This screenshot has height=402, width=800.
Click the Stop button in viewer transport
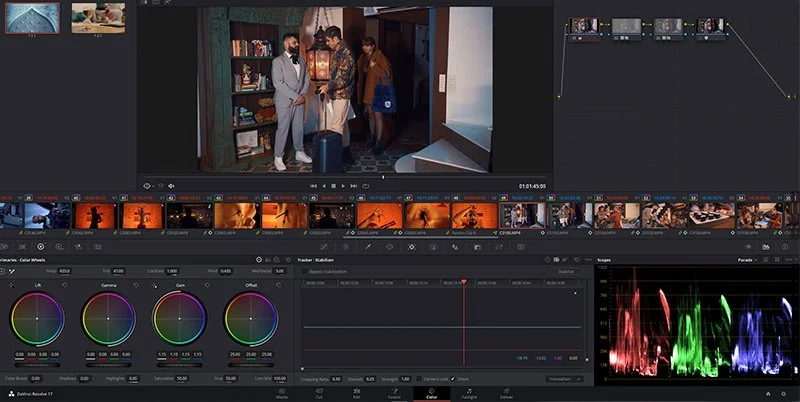coord(334,186)
